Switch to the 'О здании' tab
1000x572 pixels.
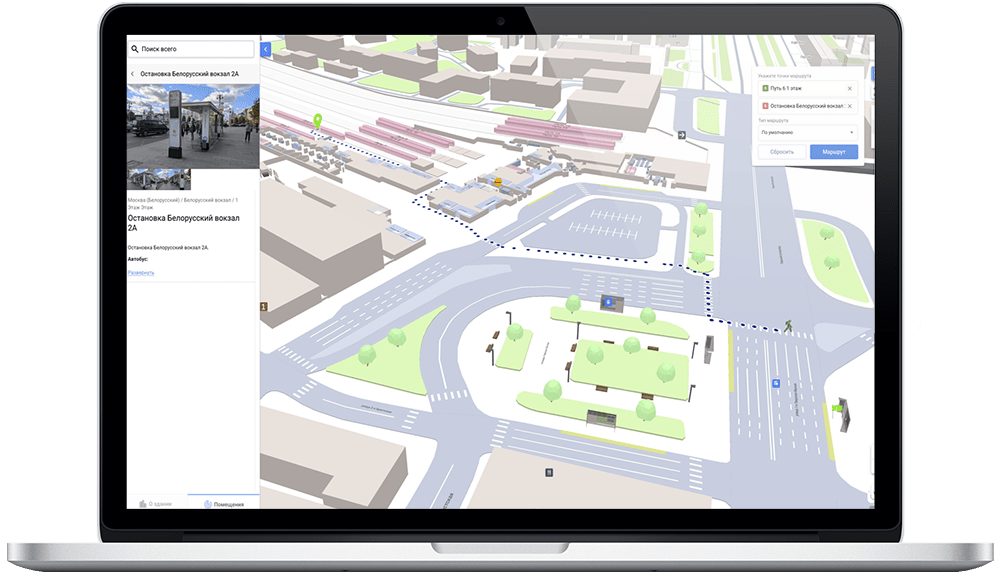point(157,503)
